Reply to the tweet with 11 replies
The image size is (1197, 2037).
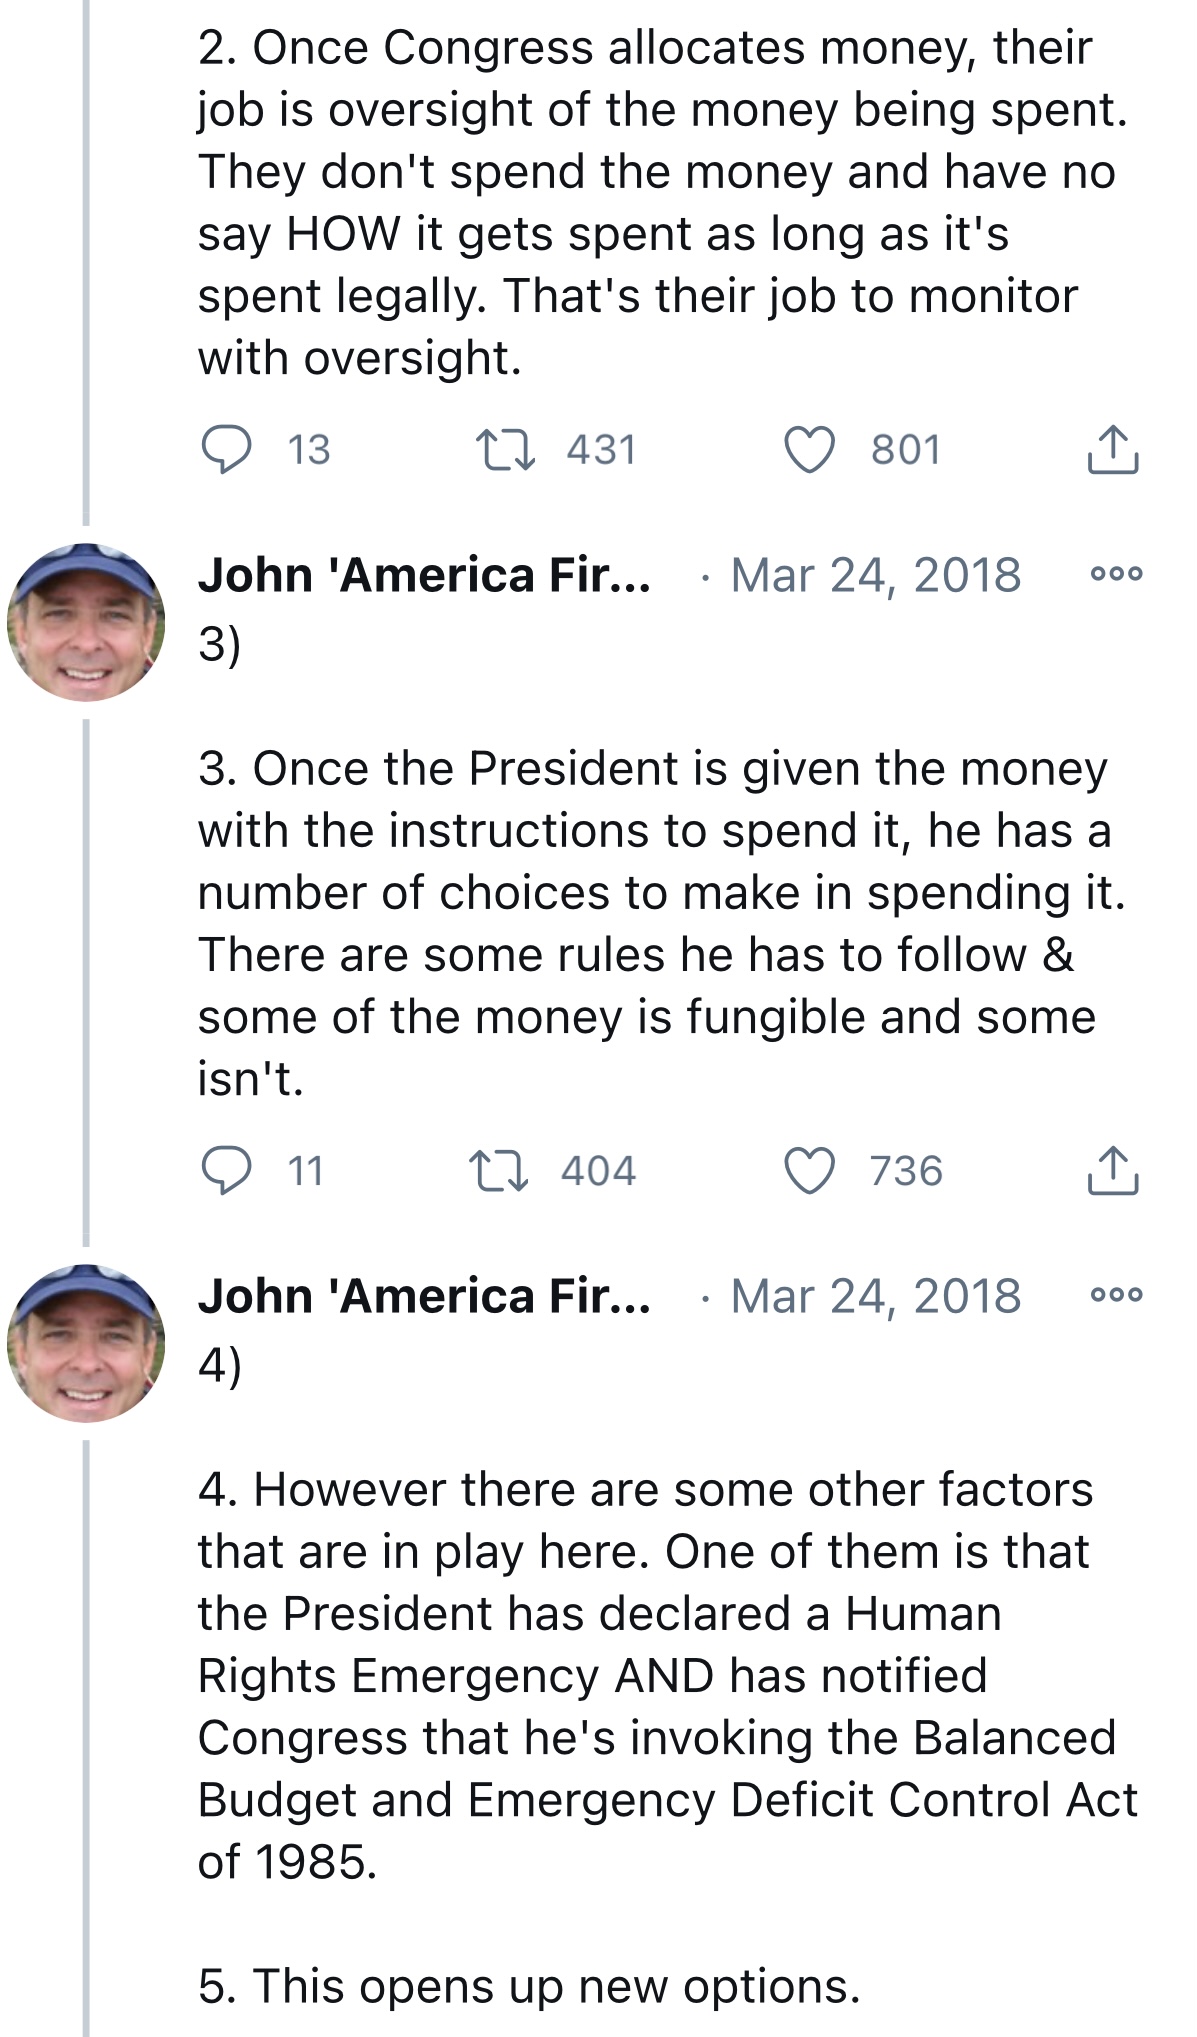pyautogui.click(x=227, y=1170)
